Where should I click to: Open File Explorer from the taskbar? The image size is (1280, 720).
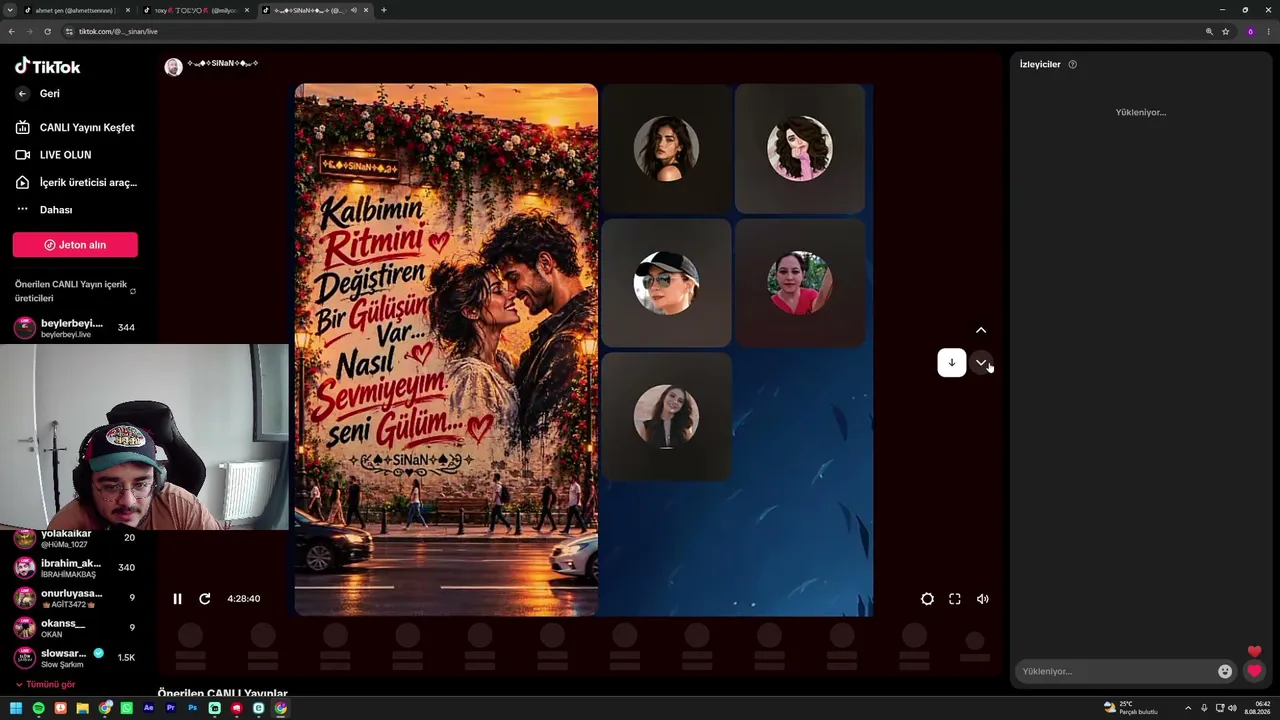(82, 708)
